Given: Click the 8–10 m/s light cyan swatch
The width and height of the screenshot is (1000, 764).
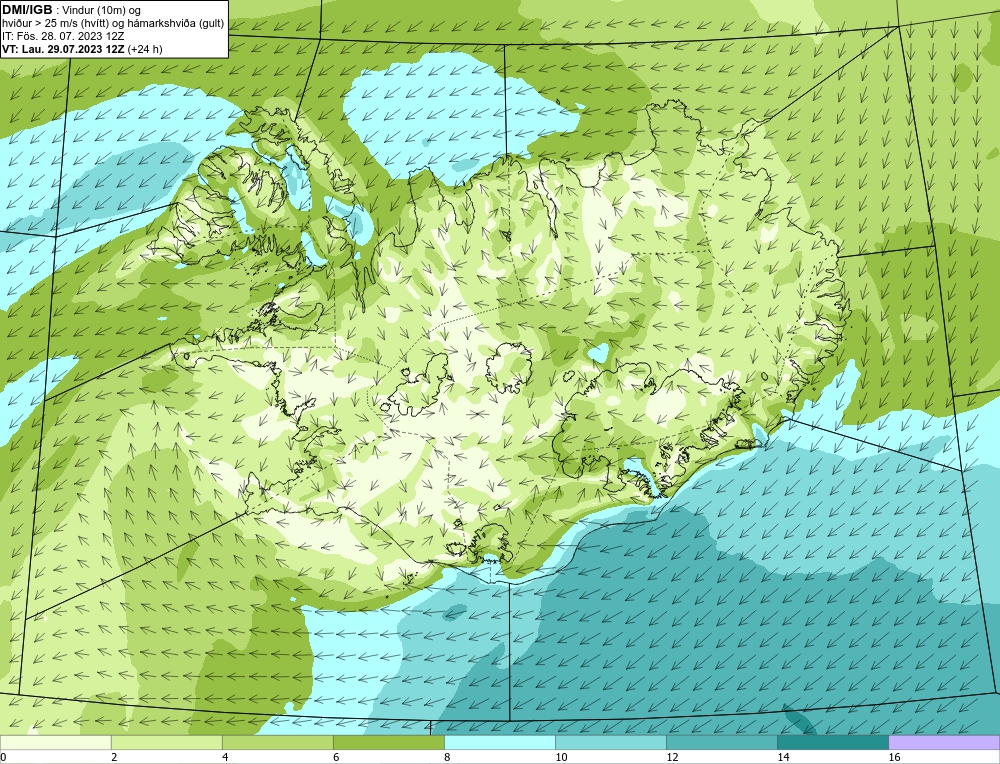Looking at the screenshot, I should (499, 742).
